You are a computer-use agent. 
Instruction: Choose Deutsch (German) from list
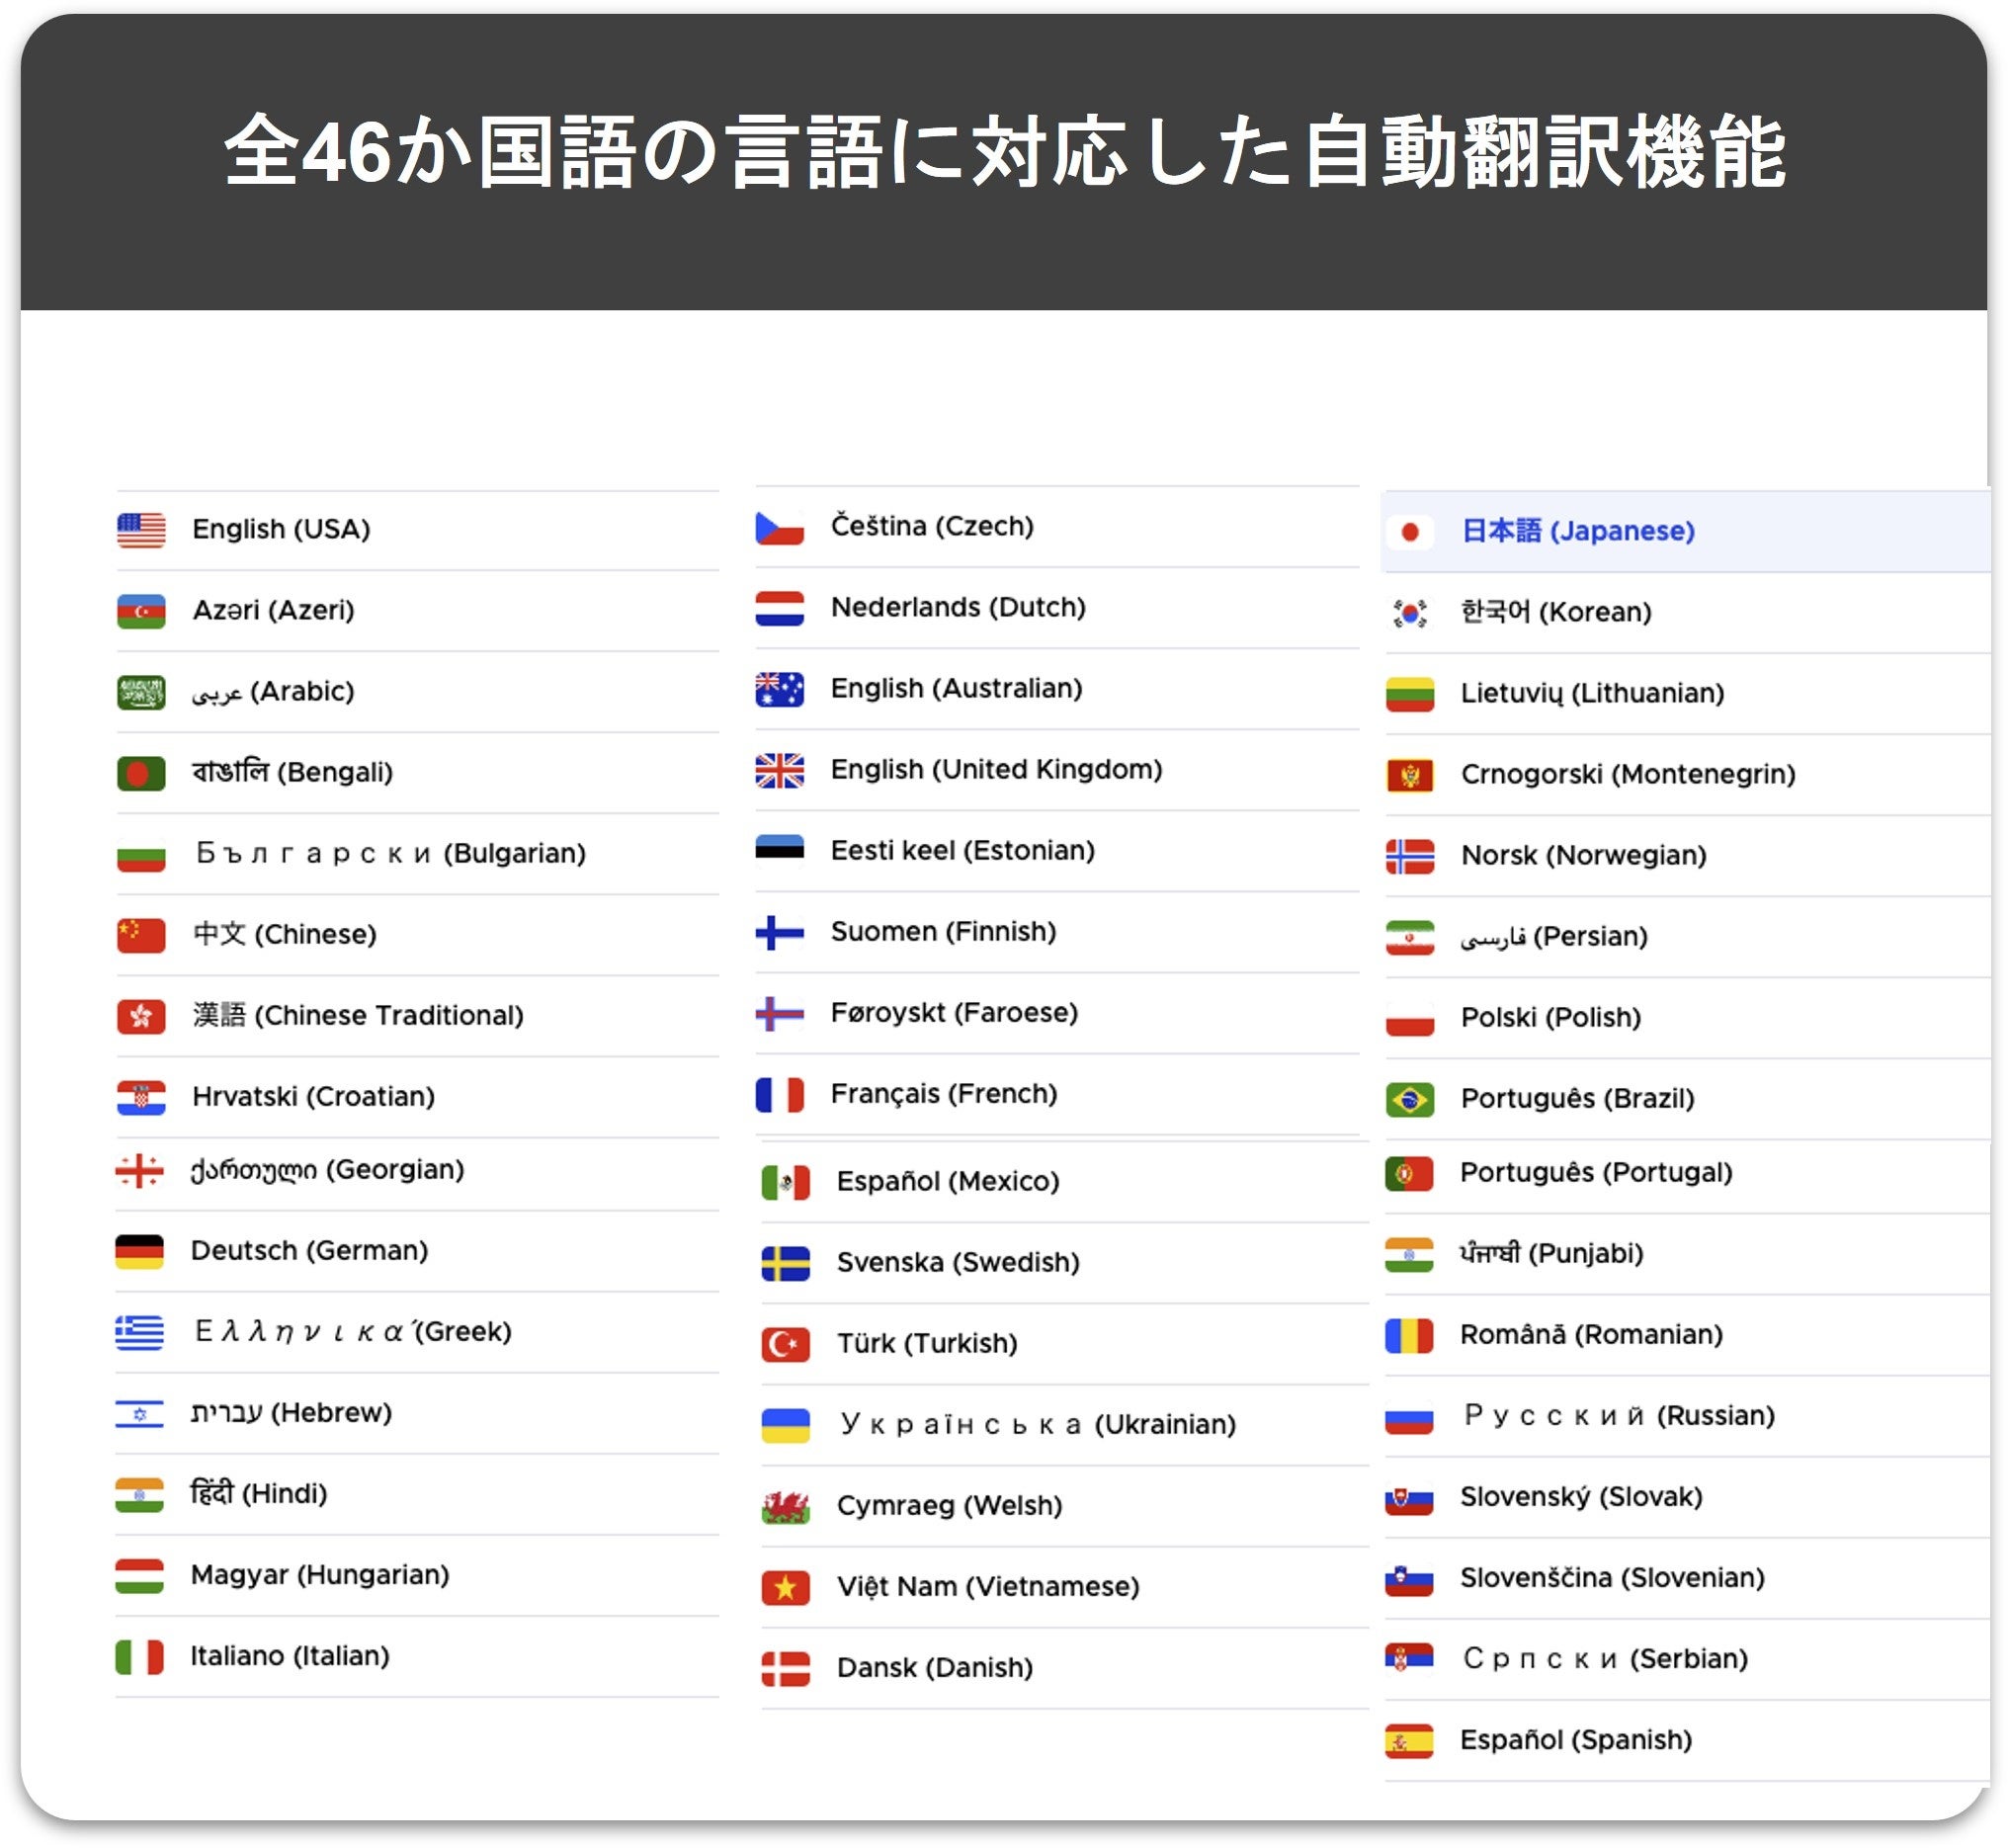tap(309, 1251)
